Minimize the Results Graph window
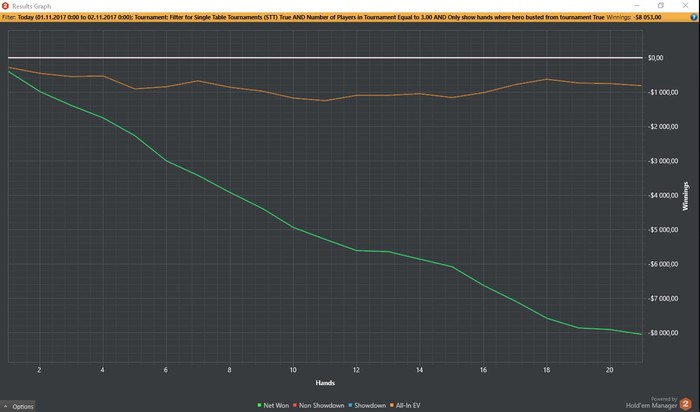700x412 pixels. tap(637, 5)
